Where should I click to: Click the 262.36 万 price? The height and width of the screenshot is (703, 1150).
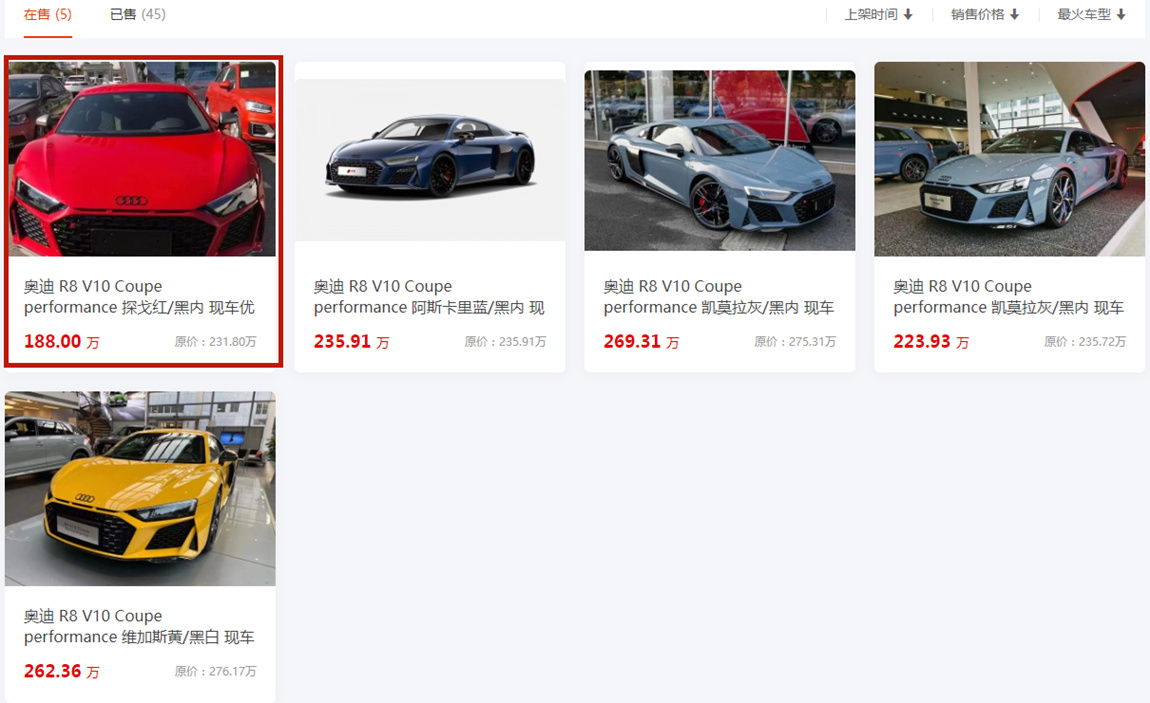62,671
